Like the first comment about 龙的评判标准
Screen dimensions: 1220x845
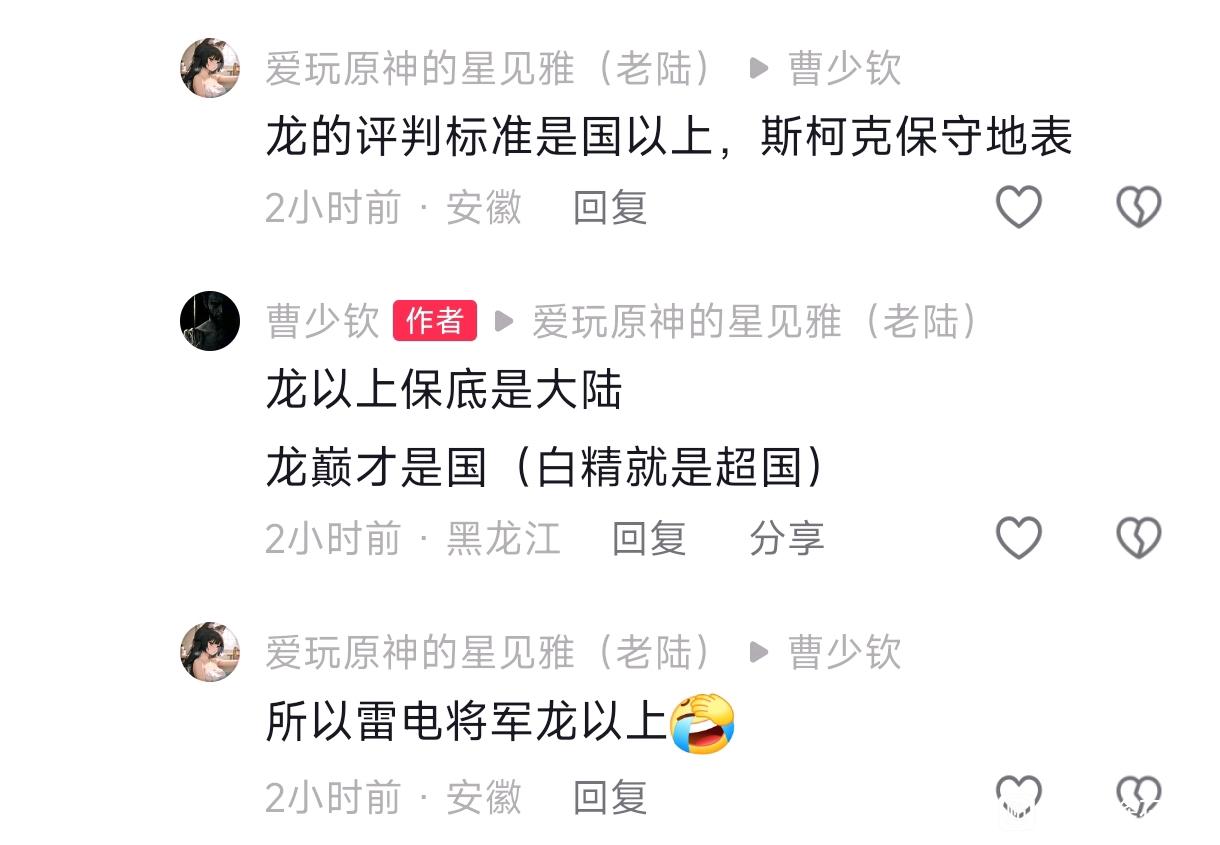click(1019, 207)
